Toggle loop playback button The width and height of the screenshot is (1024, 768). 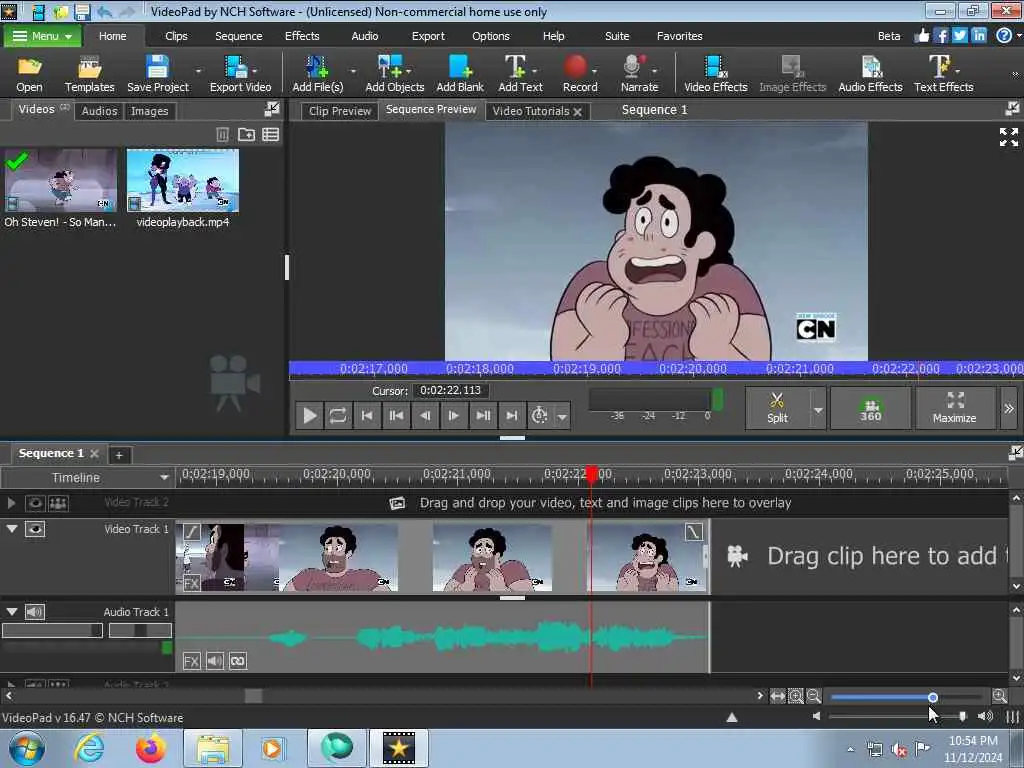click(338, 415)
